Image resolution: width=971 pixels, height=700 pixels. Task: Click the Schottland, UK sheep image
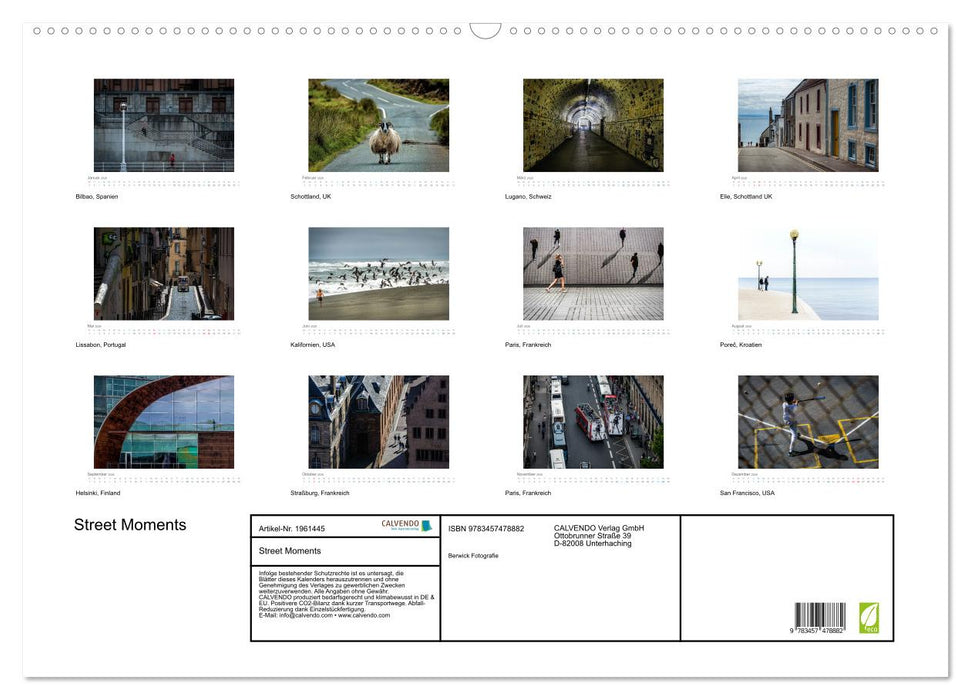(x=378, y=124)
